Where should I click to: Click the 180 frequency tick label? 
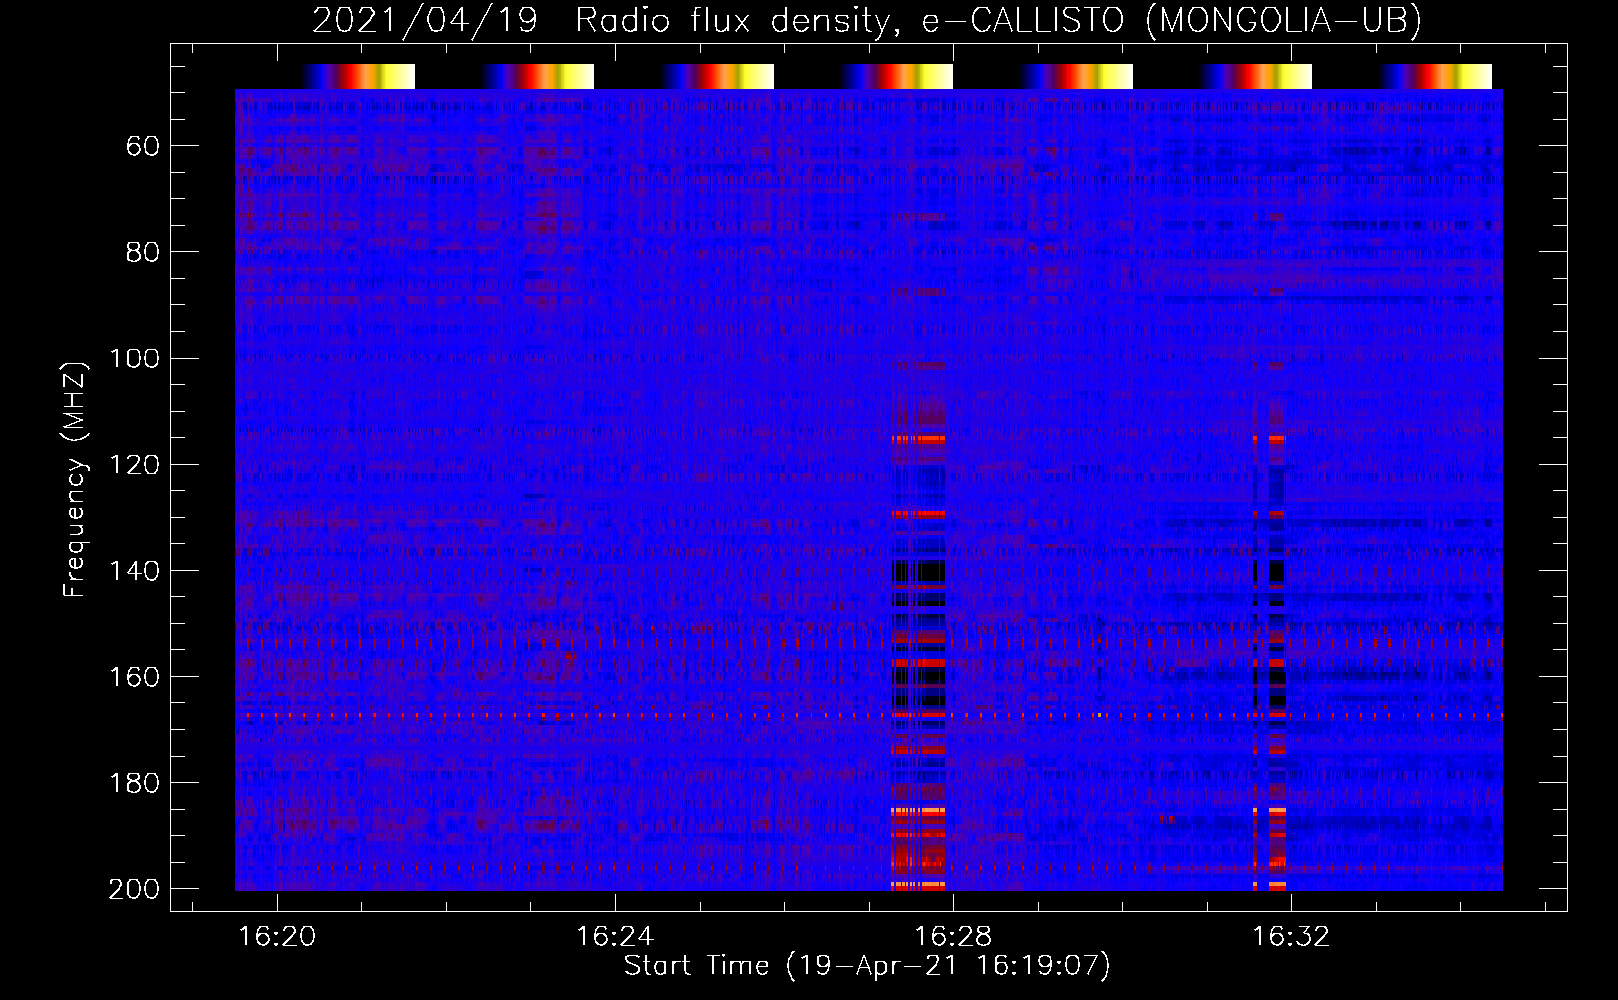pos(134,783)
